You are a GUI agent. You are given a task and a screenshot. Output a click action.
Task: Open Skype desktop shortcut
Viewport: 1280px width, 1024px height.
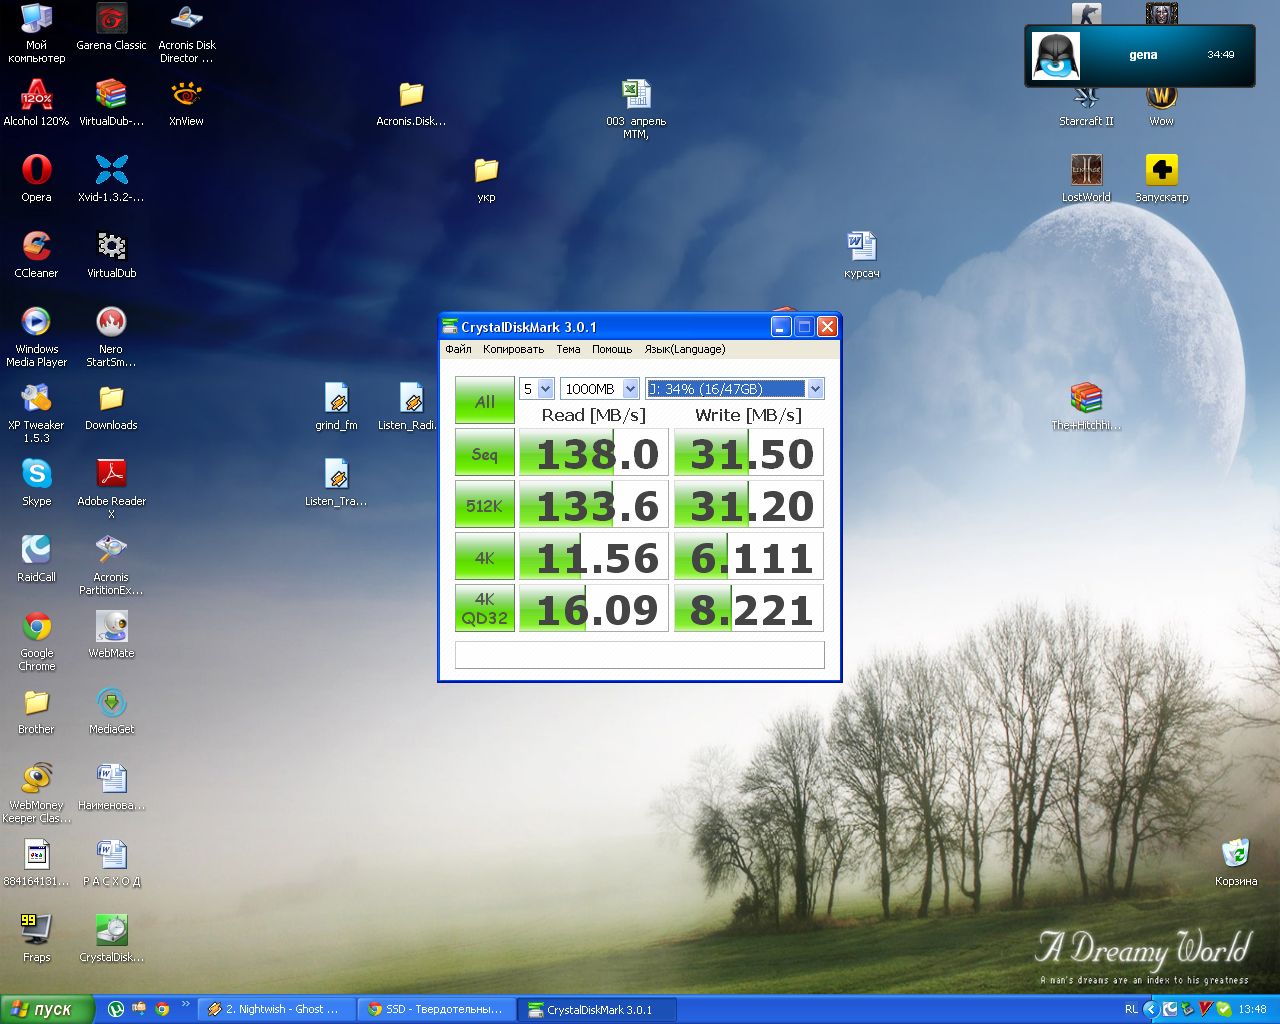point(37,475)
